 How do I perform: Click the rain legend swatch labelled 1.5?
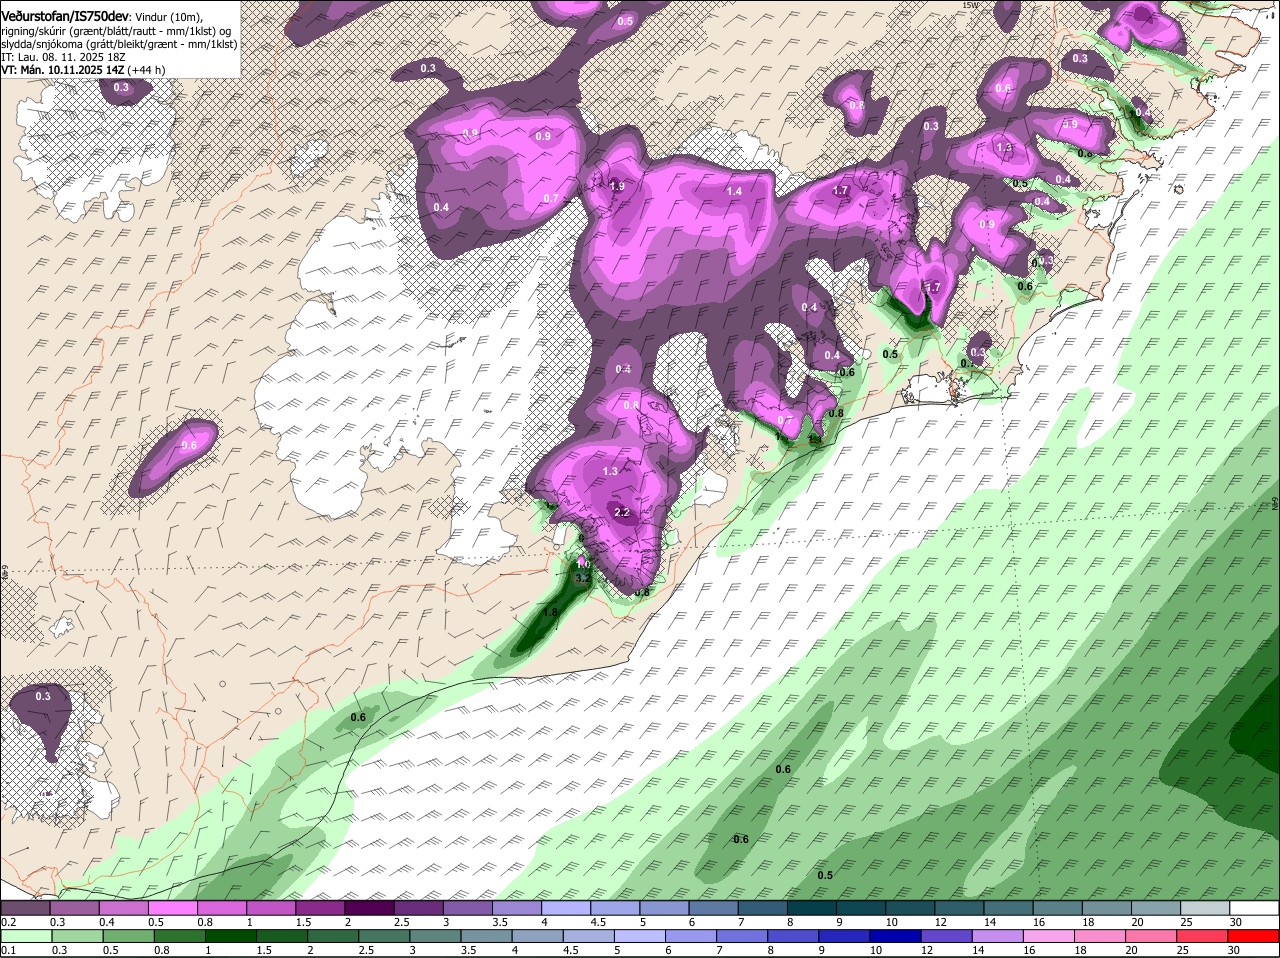click(281, 935)
